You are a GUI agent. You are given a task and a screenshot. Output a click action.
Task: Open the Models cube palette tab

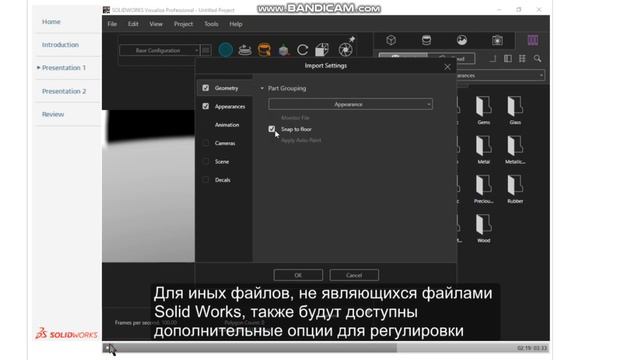[x=391, y=40]
